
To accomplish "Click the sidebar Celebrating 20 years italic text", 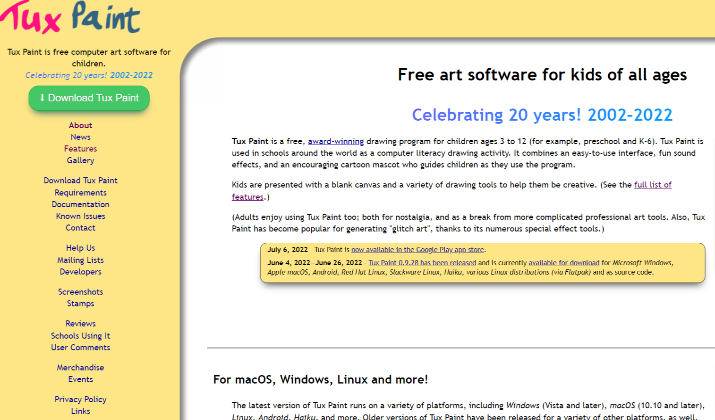I will (89, 75).
